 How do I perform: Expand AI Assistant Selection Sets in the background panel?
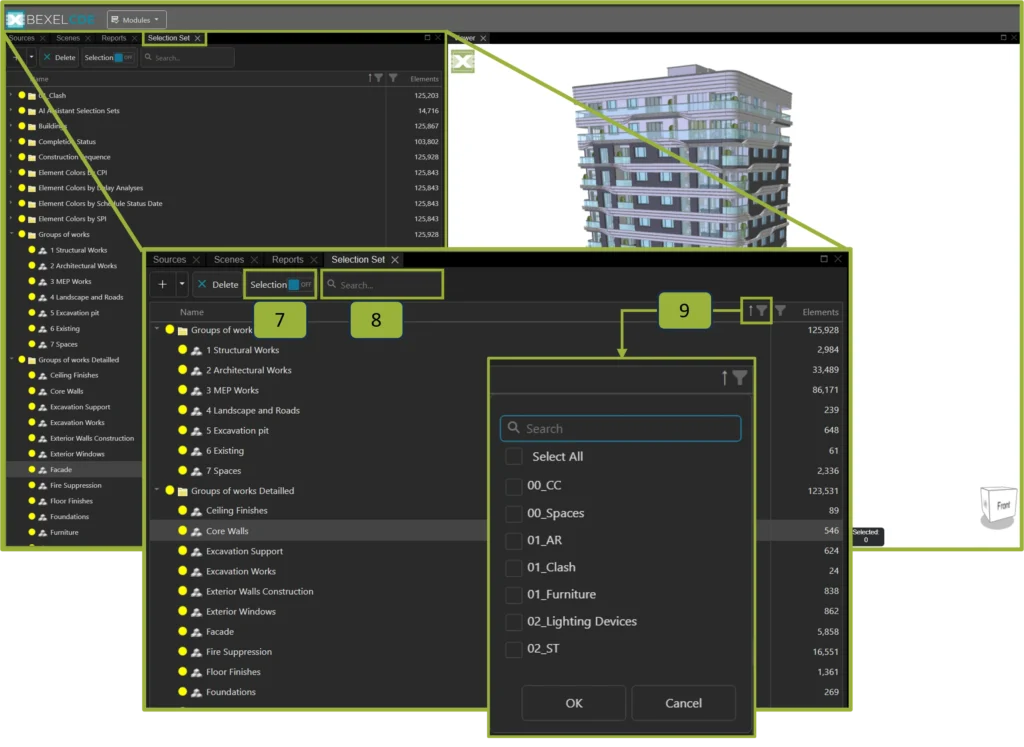[11, 110]
